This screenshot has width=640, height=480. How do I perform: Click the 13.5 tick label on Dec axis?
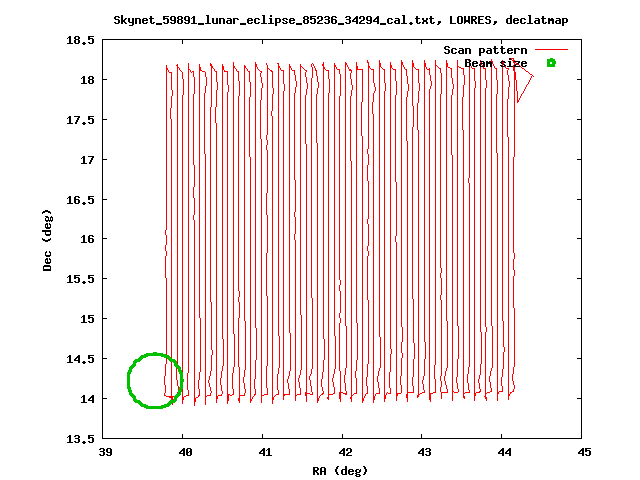(x=80, y=439)
